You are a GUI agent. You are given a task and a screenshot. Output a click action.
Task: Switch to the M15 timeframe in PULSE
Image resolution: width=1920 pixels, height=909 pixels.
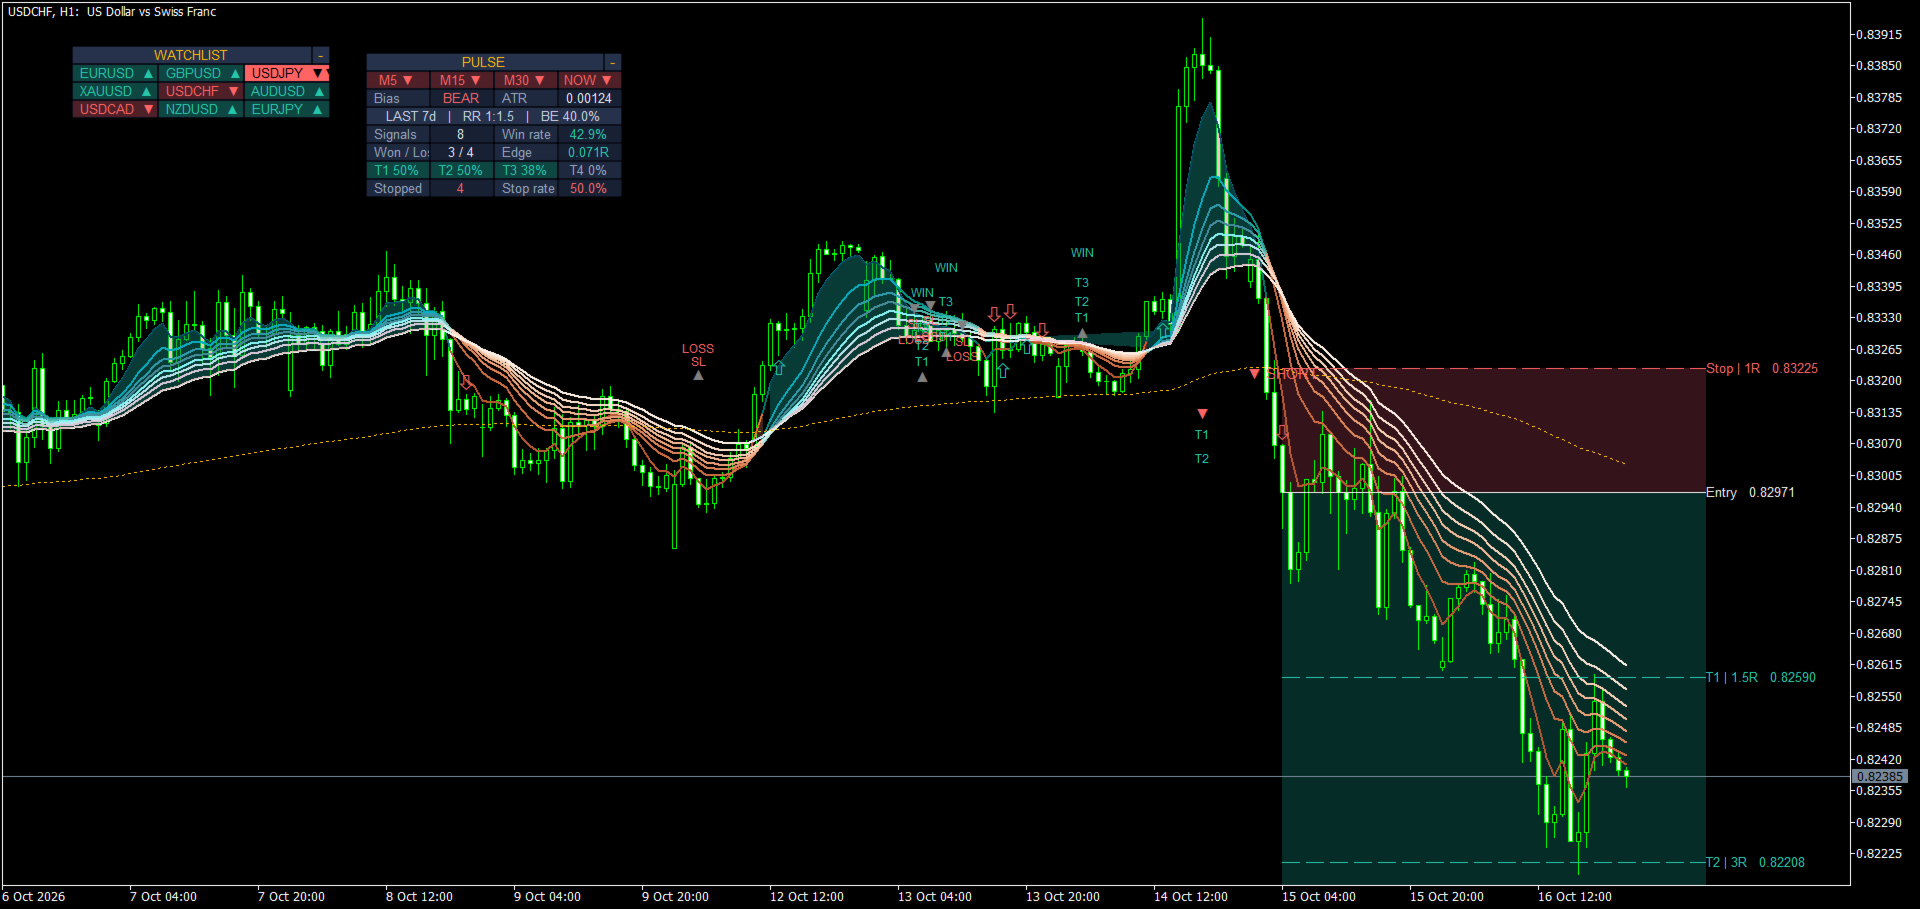(461, 80)
